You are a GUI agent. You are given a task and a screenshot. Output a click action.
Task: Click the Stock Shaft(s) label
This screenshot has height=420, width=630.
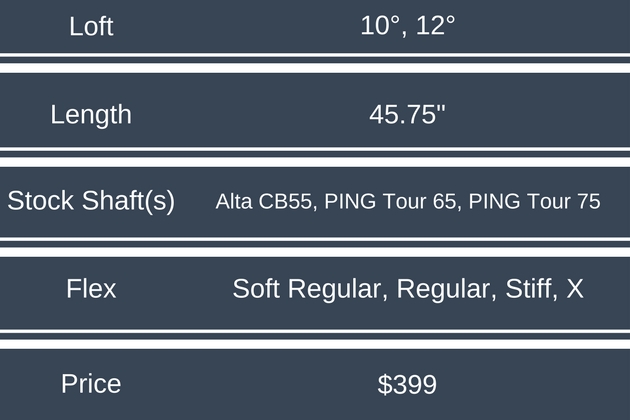click(x=91, y=201)
